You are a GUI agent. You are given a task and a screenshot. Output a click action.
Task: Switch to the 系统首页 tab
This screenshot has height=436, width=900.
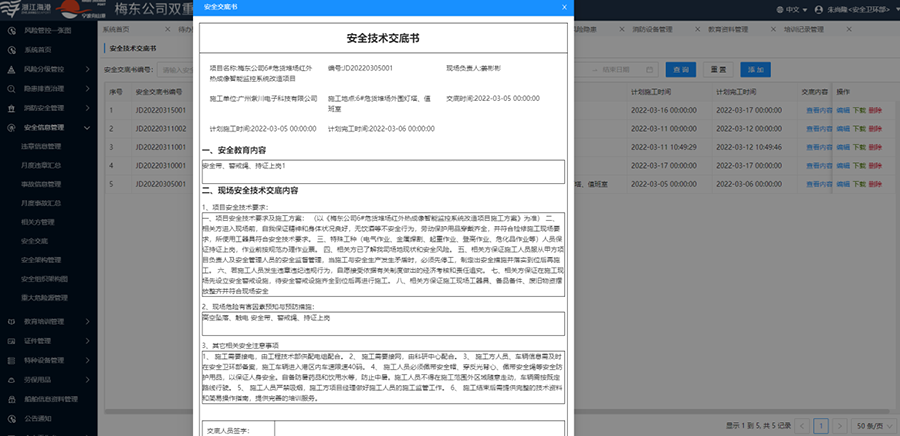pos(116,29)
